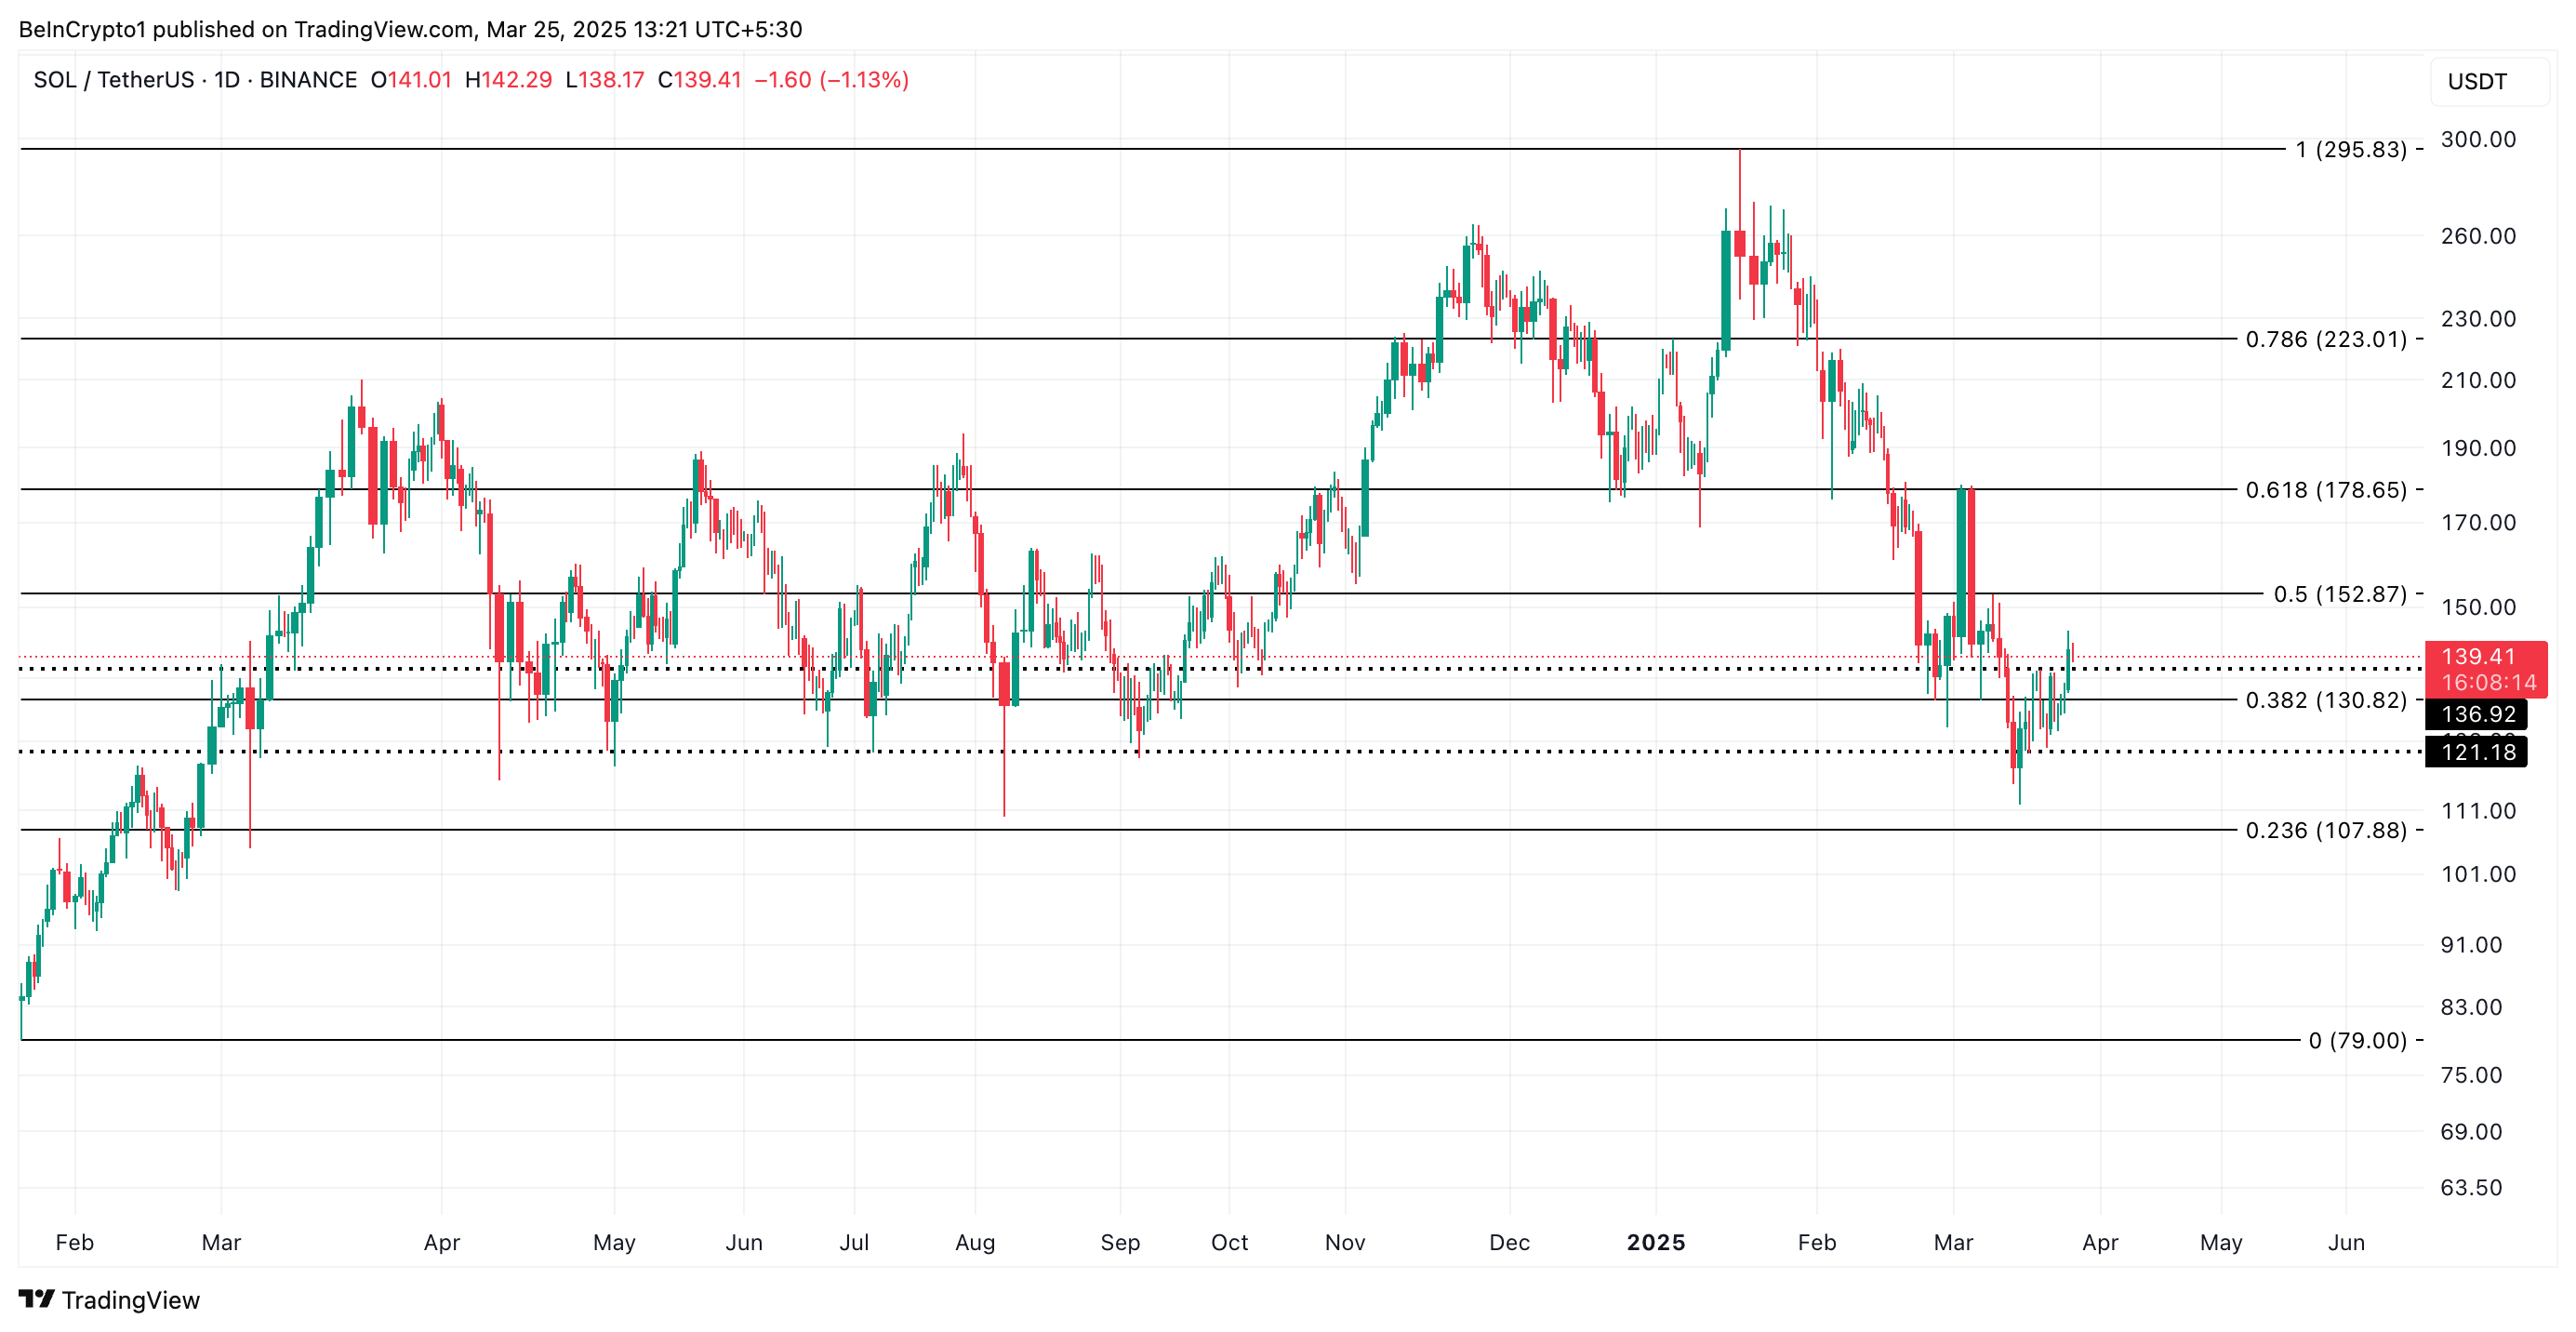Click the 0.382 (130.82) Fibonacci label
2576x1332 pixels.
(2325, 700)
